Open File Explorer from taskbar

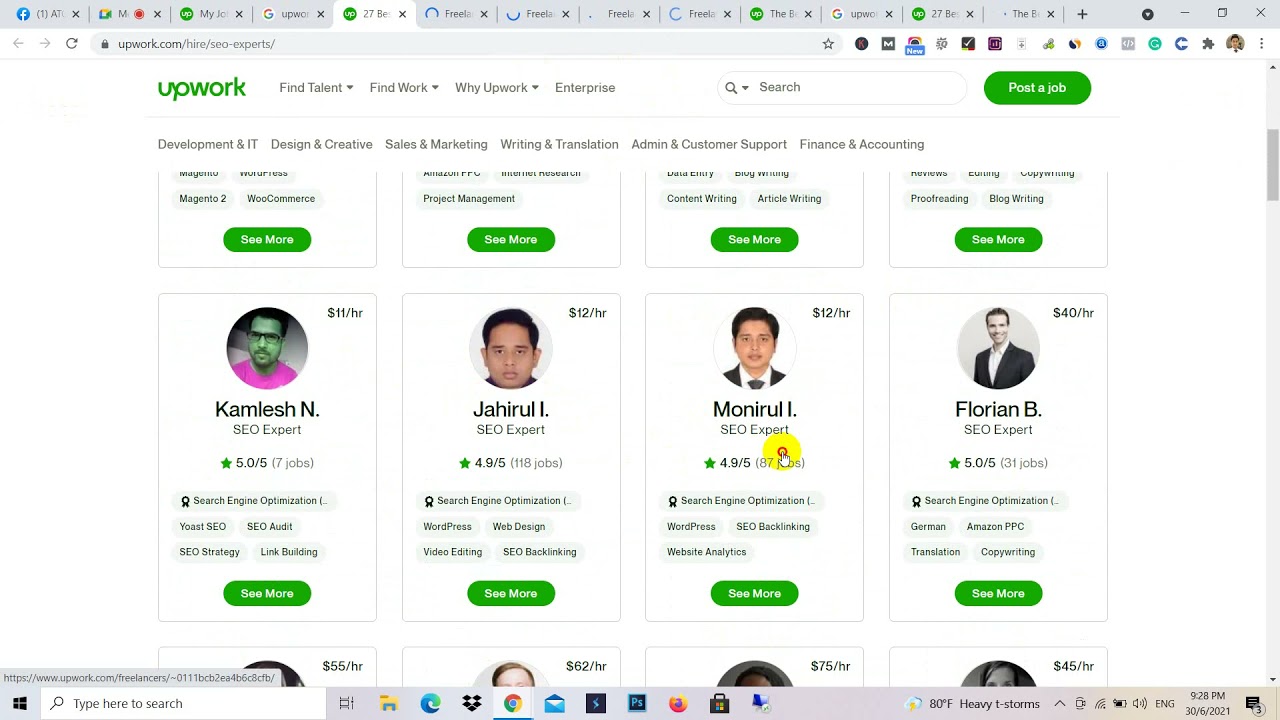pos(388,704)
